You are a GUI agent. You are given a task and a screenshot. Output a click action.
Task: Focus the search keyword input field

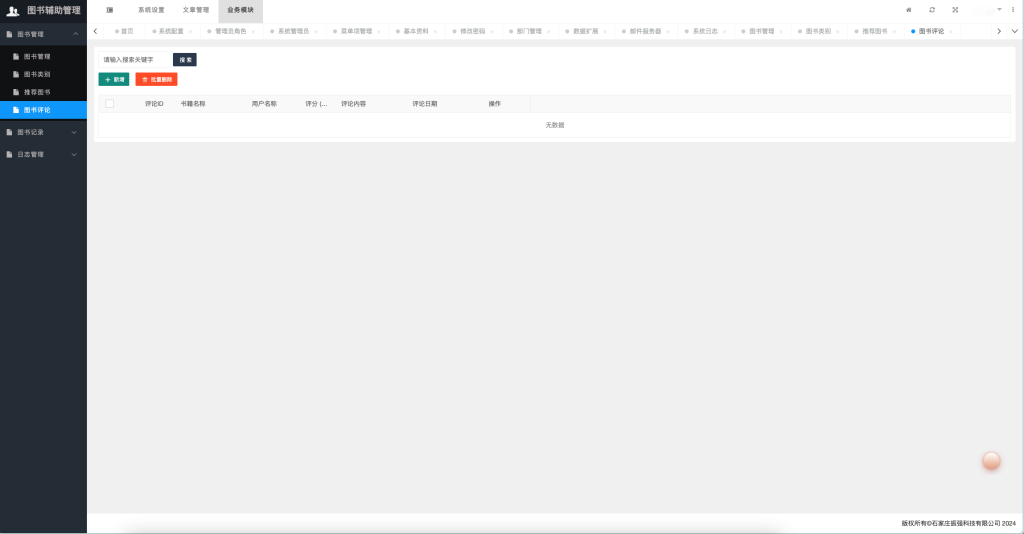pos(134,60)
